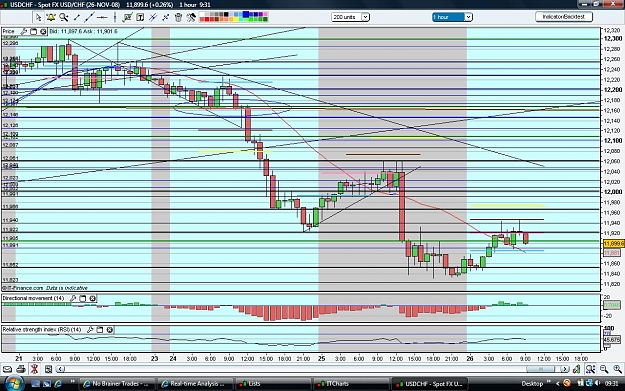Open the bell alert tool
Viewport: 625px width, 391px height.
point(51,17)
